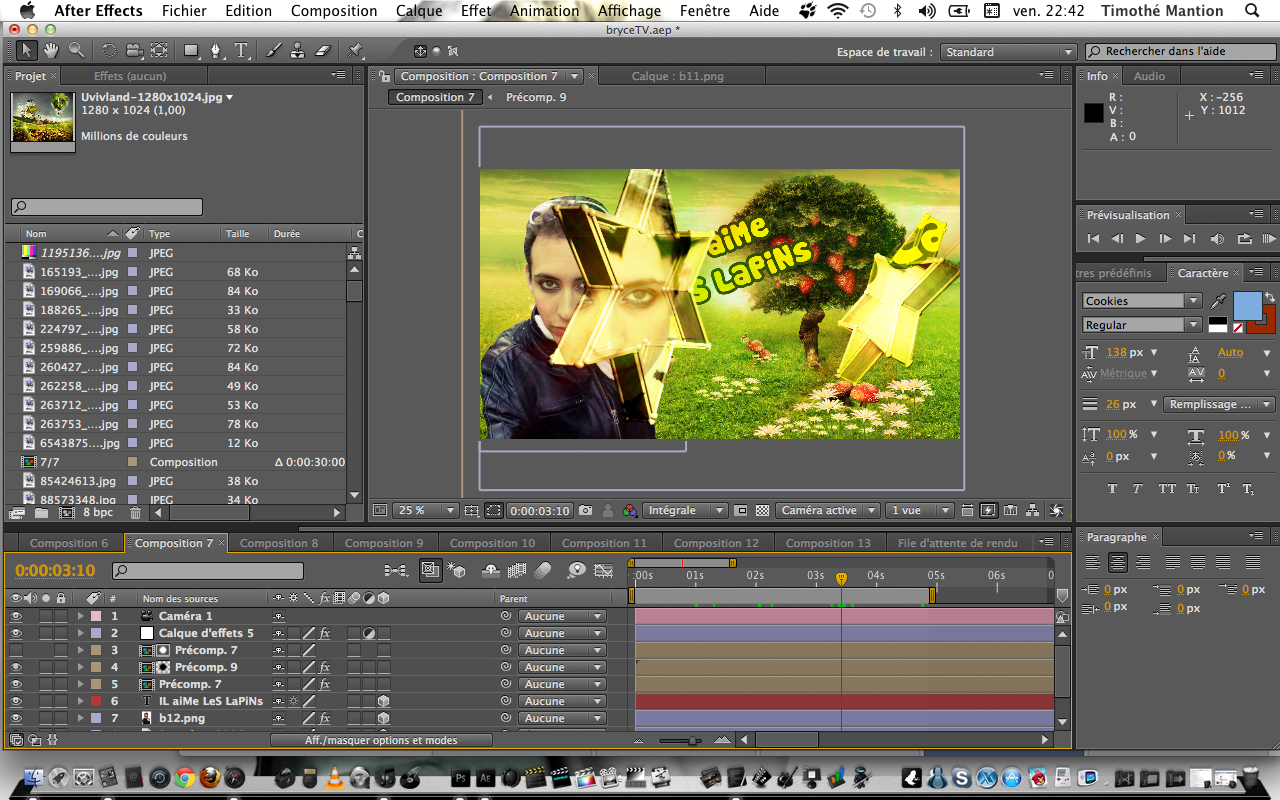The width and height of the screenshot is (1280, 800).
Task: Open the 1 vue layout dropdown
Action: (920, 510)
